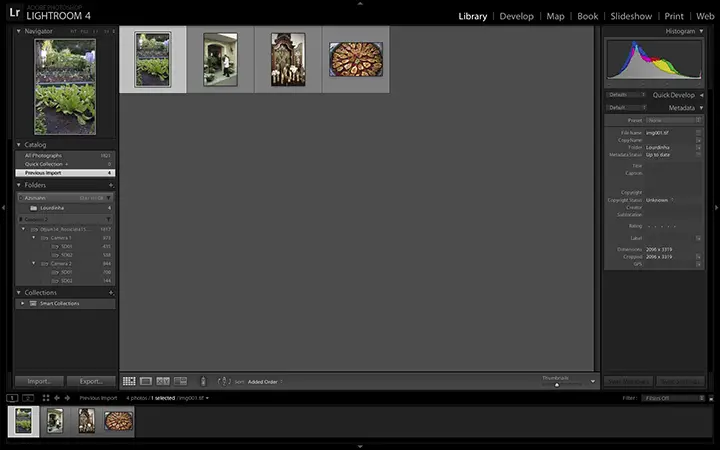Viewport: 720px width, 450px height.
Task: Switch to the Develop module
Action: [x=517, y=16]
